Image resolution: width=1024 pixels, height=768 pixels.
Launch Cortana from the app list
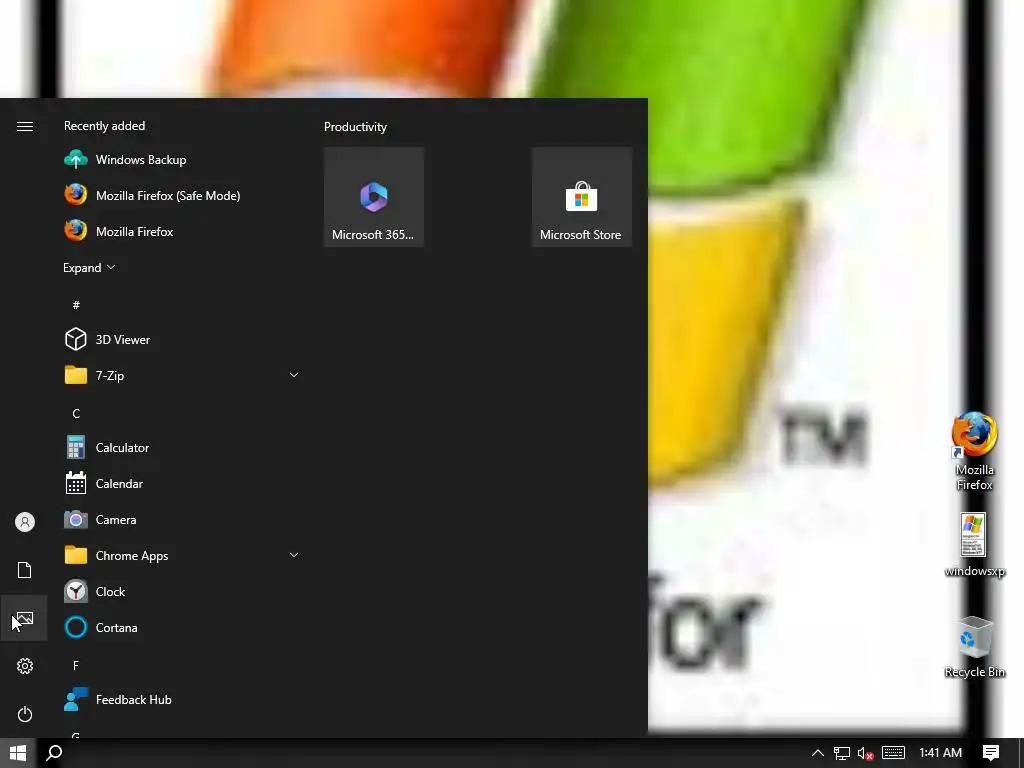pos(184,628)
